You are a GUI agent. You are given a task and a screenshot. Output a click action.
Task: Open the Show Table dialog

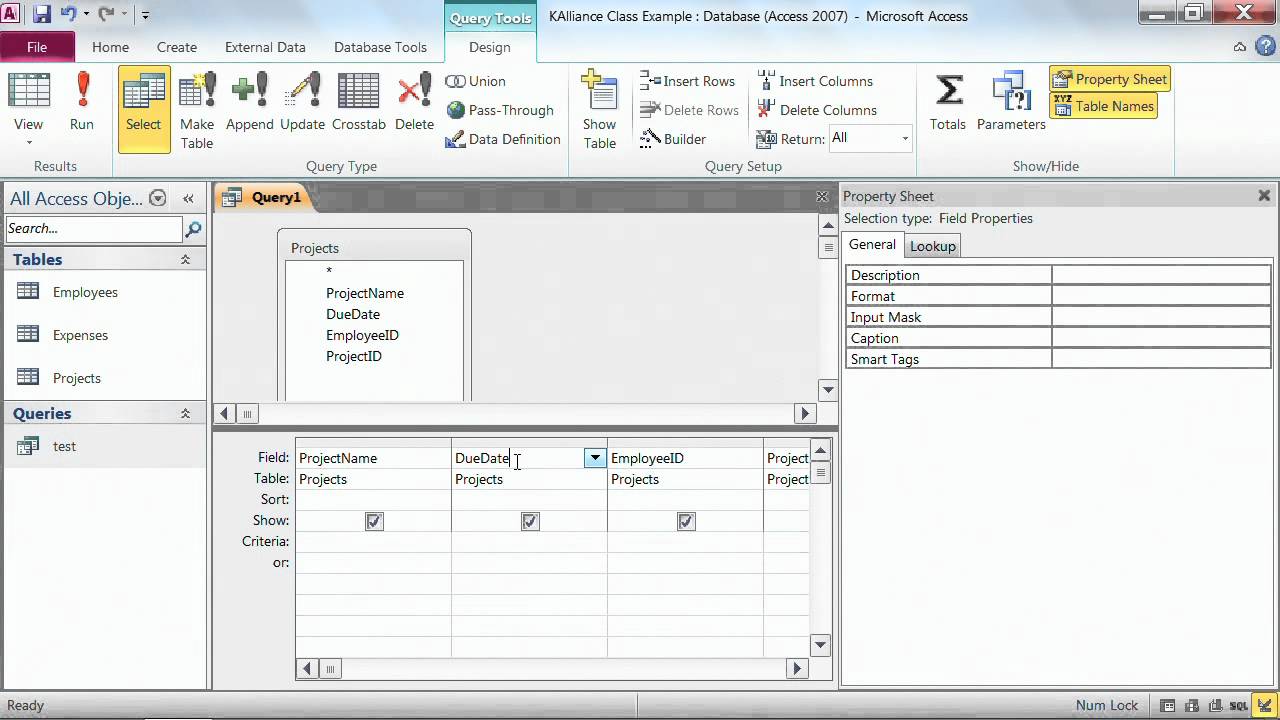click(x=599, y=110)
